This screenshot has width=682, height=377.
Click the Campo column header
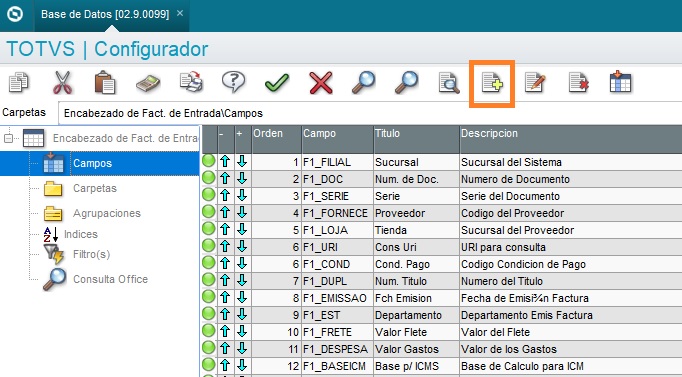coord(338,139)
